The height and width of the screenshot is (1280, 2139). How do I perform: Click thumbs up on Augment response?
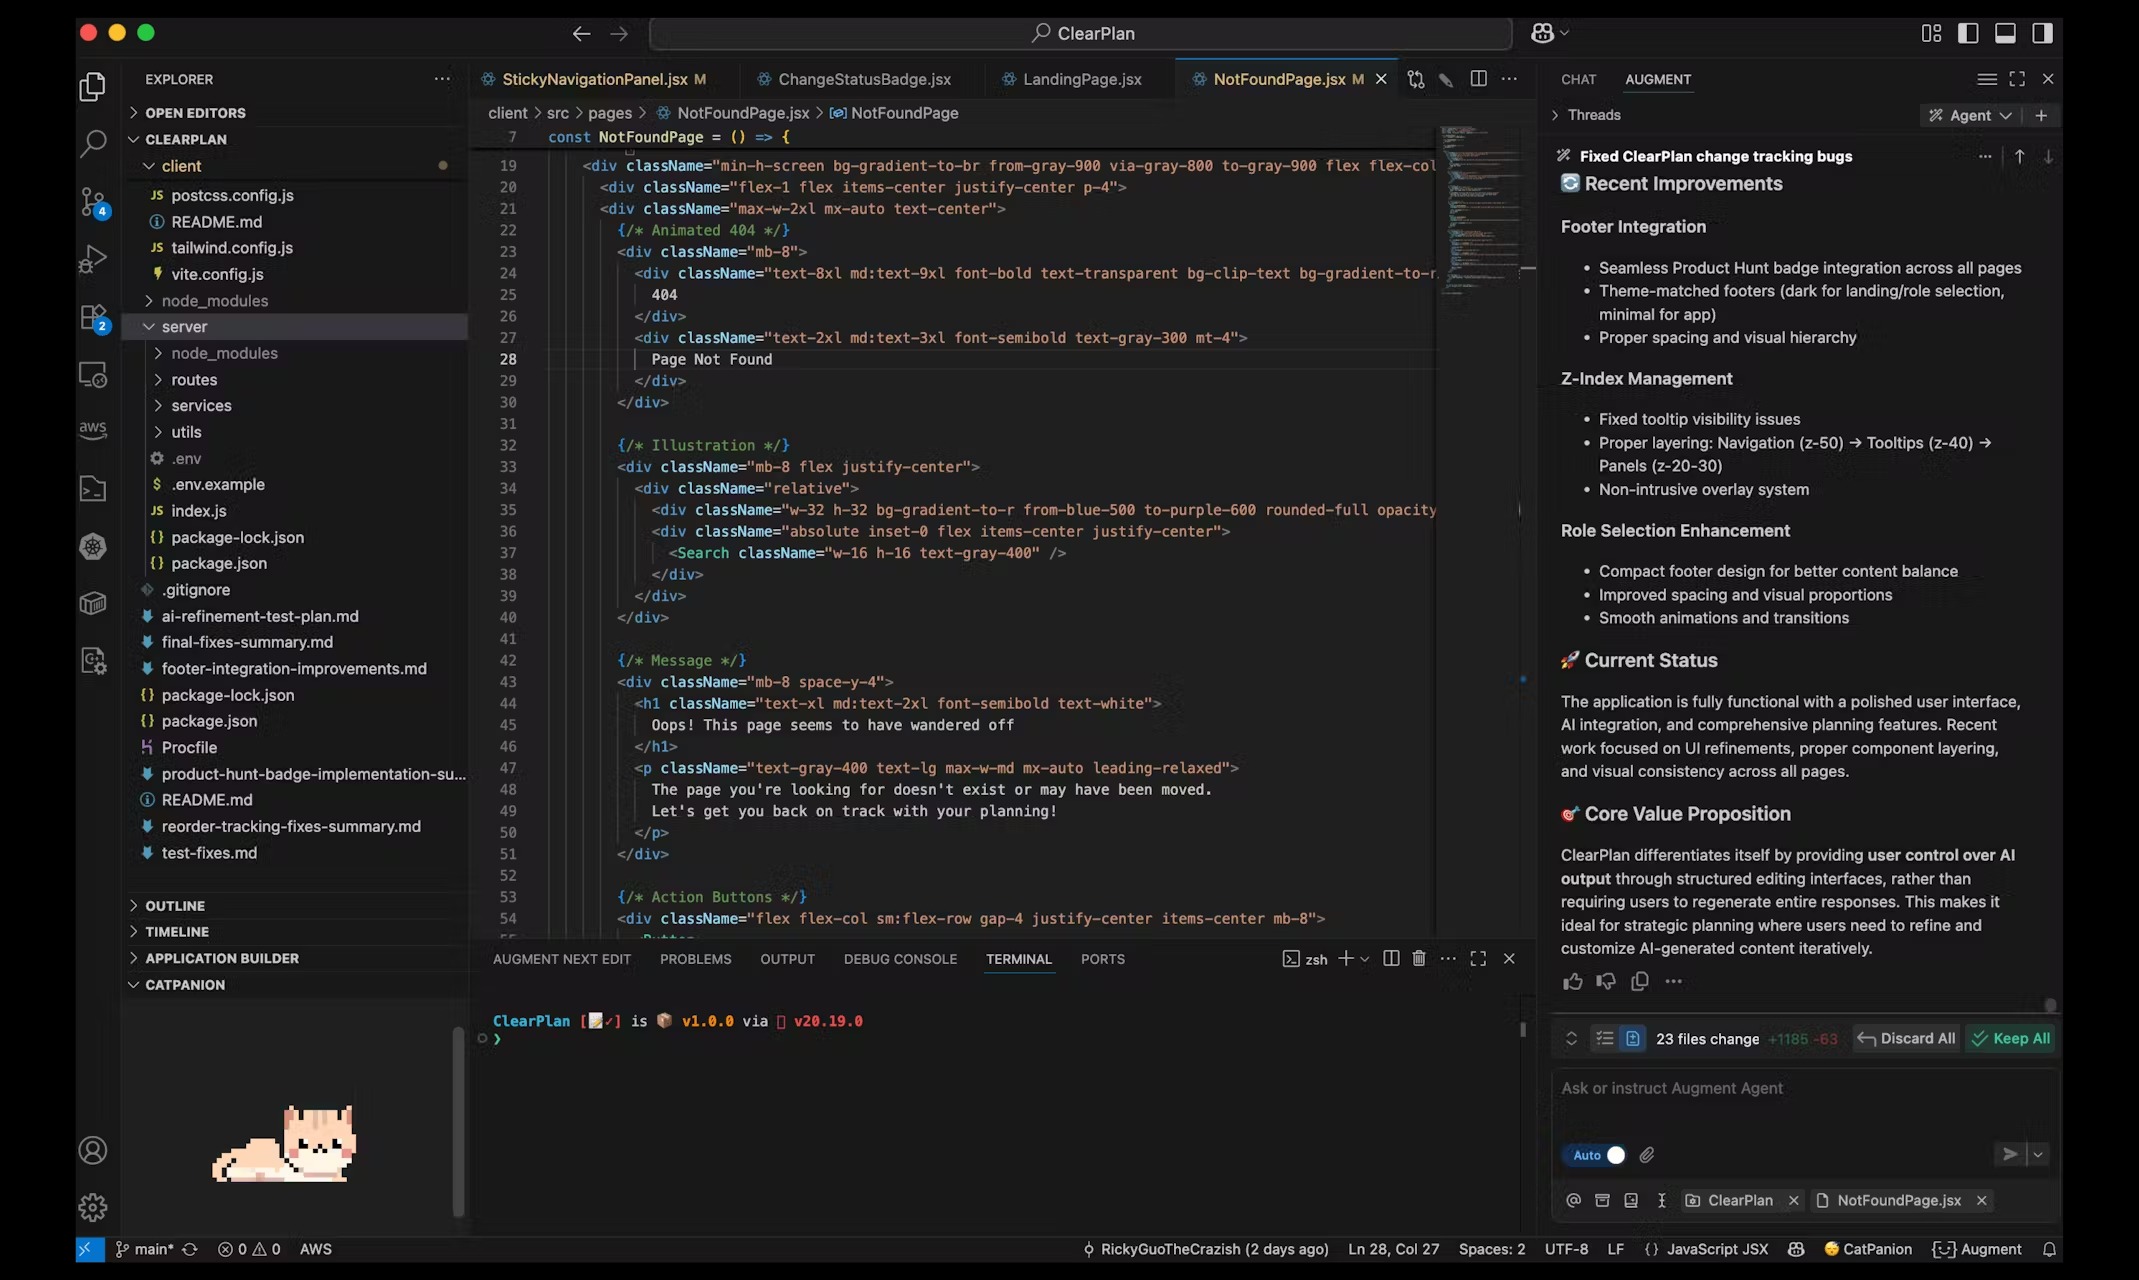(1573, 982)
